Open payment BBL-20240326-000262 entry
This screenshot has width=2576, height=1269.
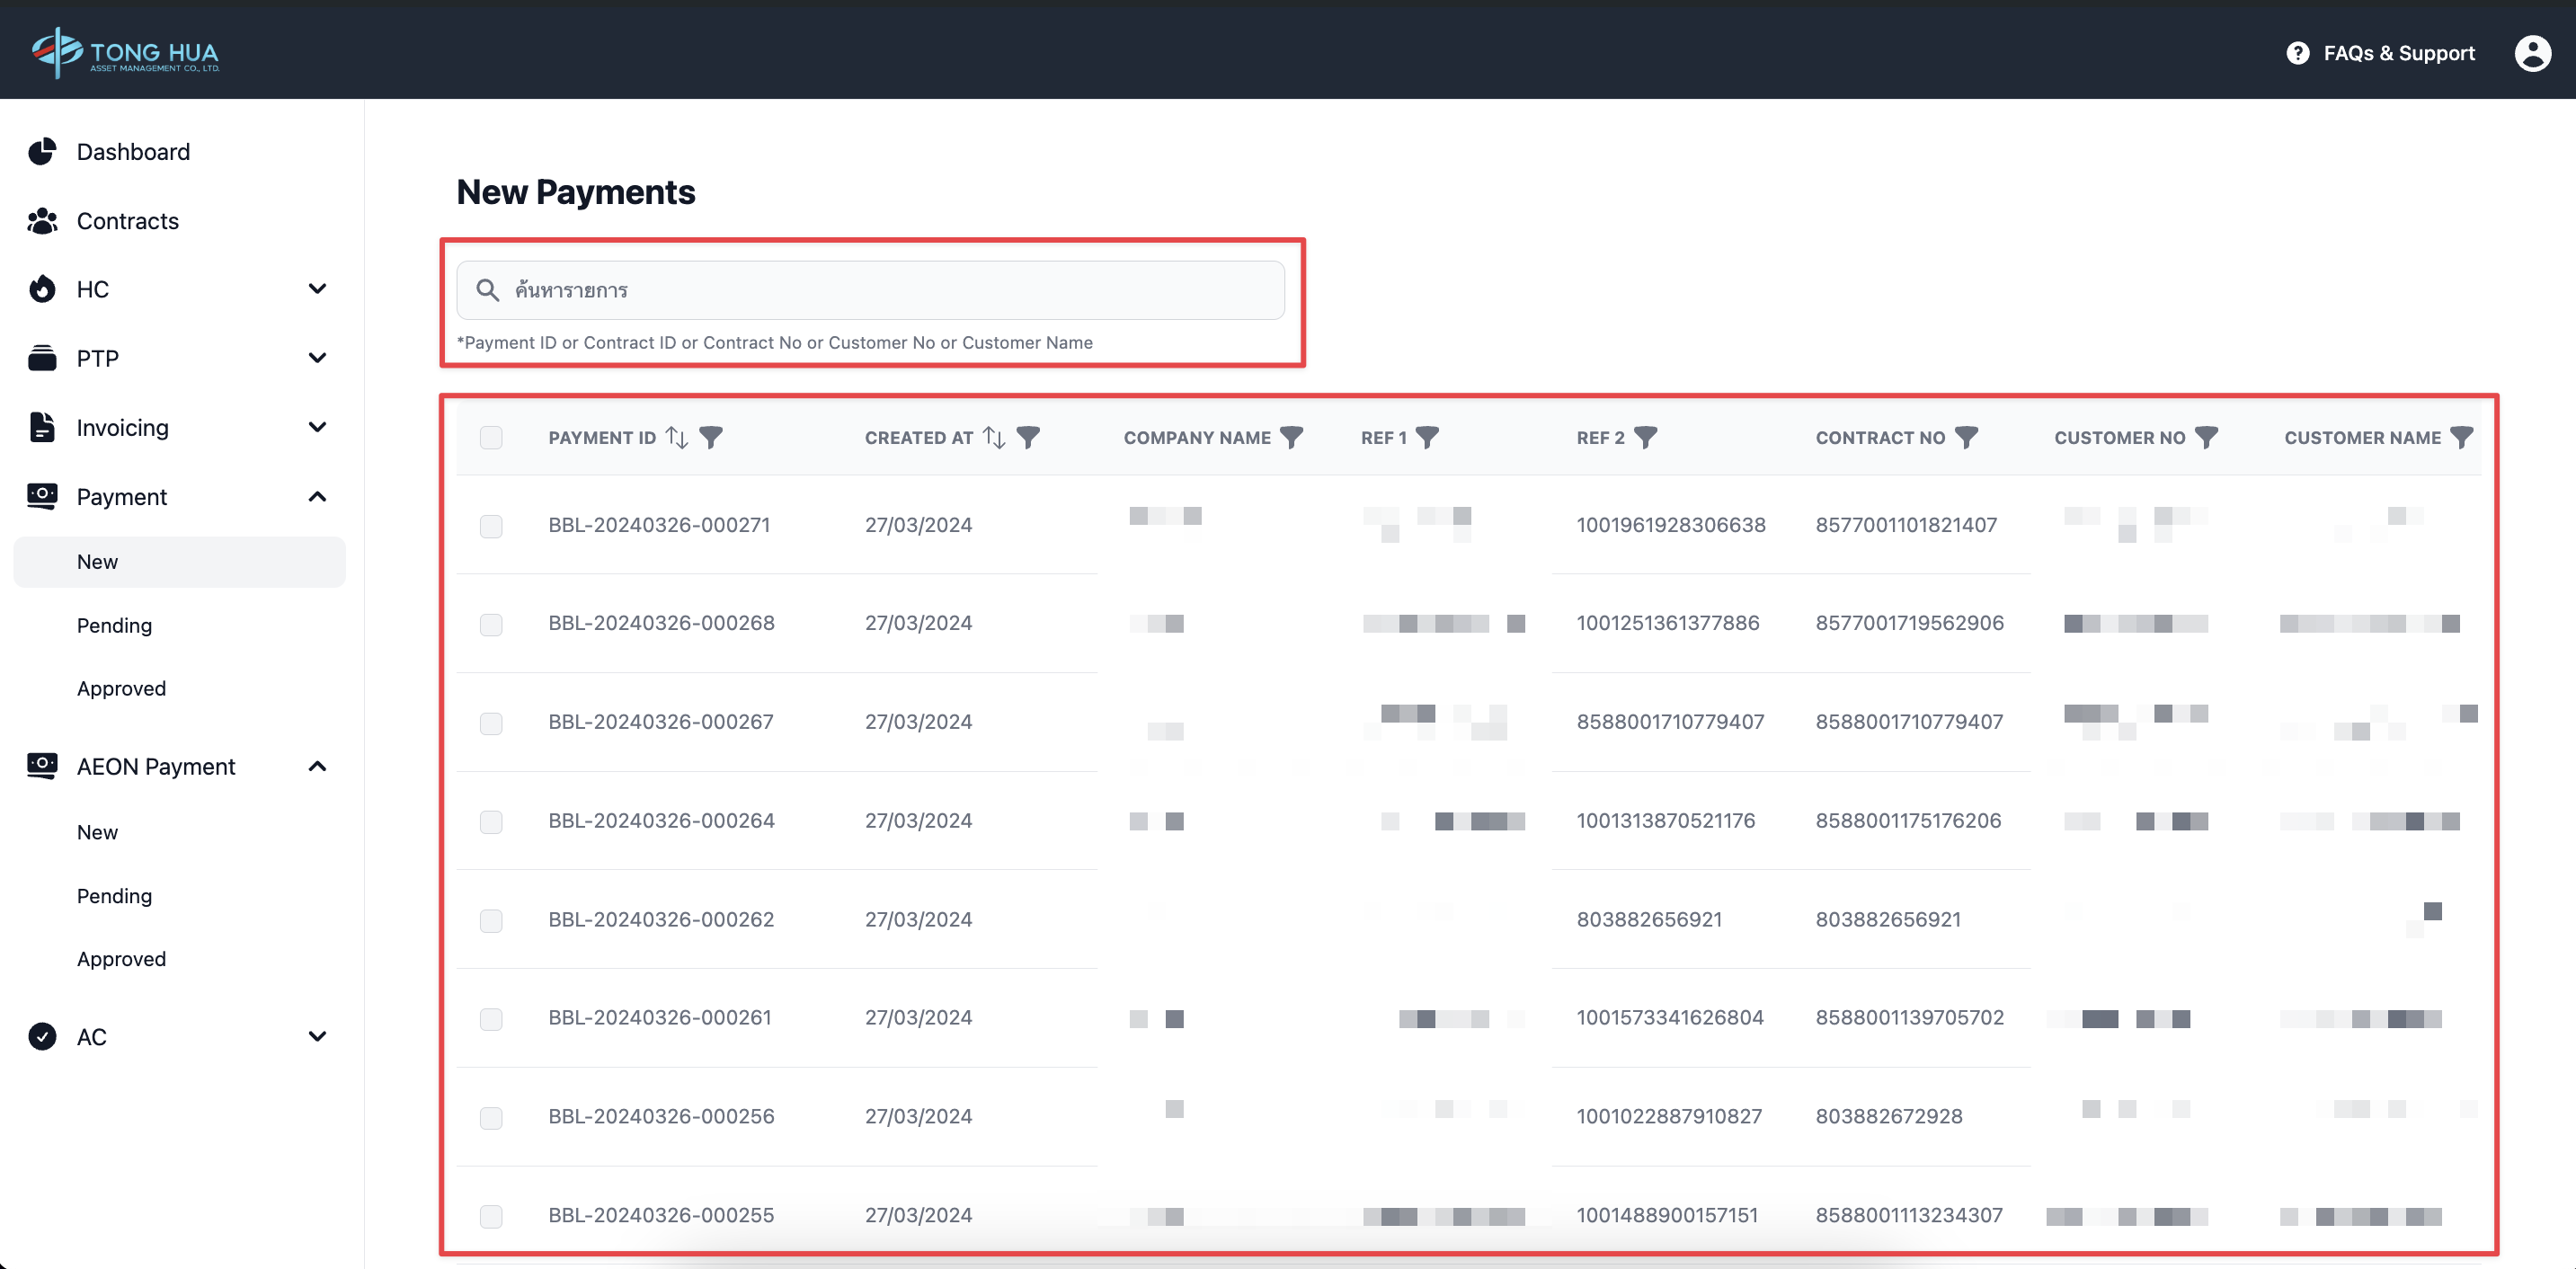[661, 919]
